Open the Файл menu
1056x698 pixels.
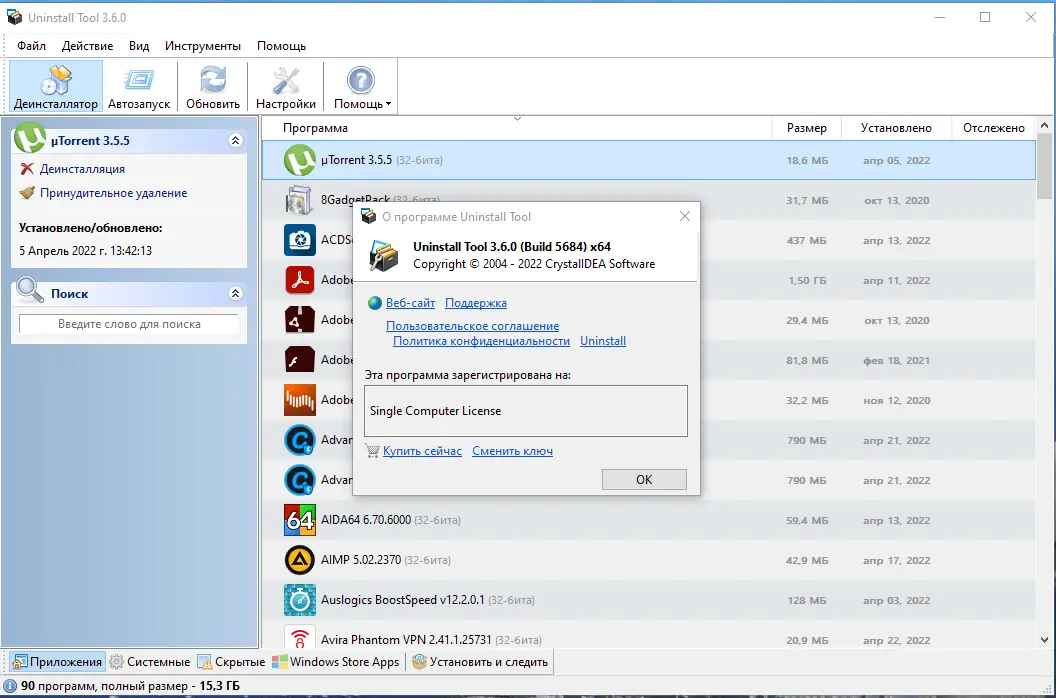(x=32, y=46)
